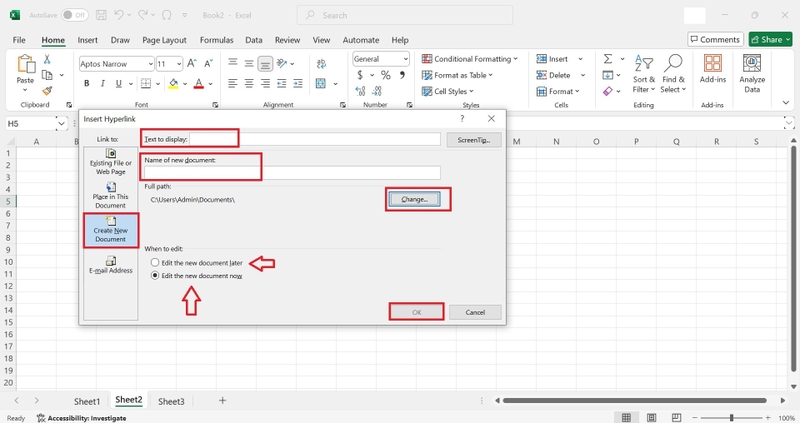Toggle Italic formatting
Image resolution: width=800 pixels, height=423 pixels.
click(103, 83)
